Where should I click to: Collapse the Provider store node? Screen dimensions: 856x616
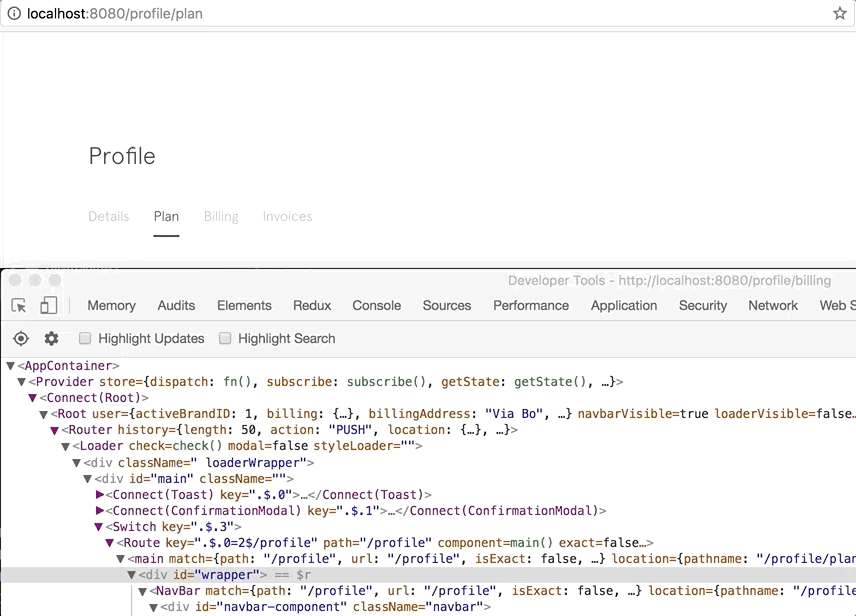click(x=21, y=382)
